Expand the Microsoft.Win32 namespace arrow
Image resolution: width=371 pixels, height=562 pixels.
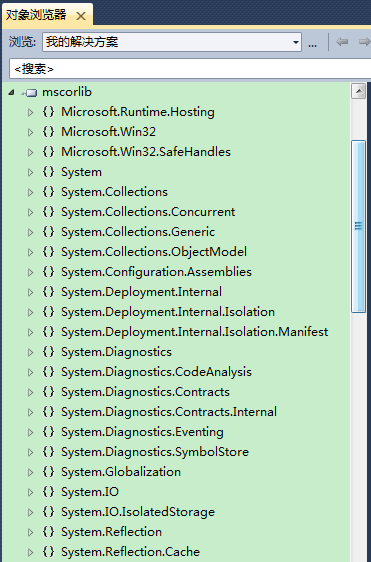31,133
